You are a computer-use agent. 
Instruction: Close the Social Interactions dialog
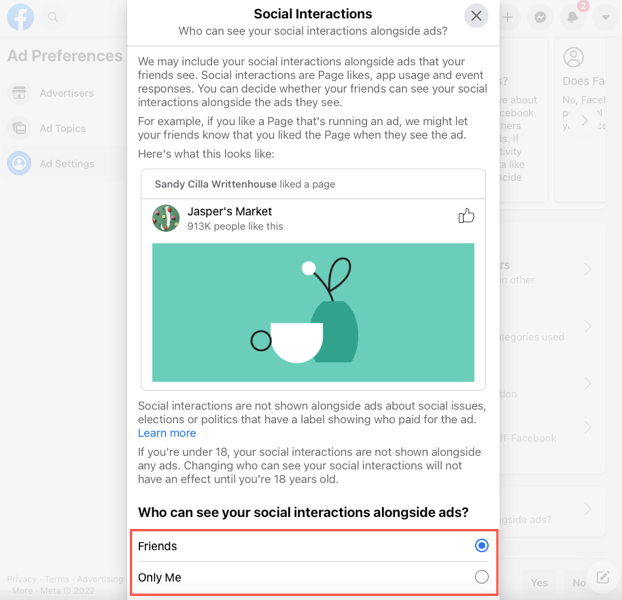476,16
